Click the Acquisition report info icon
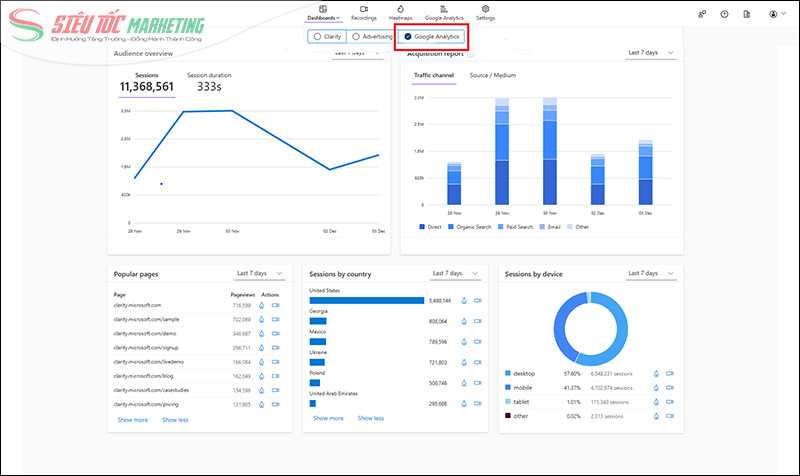800x476 pixels. click(x=470, y=54)
